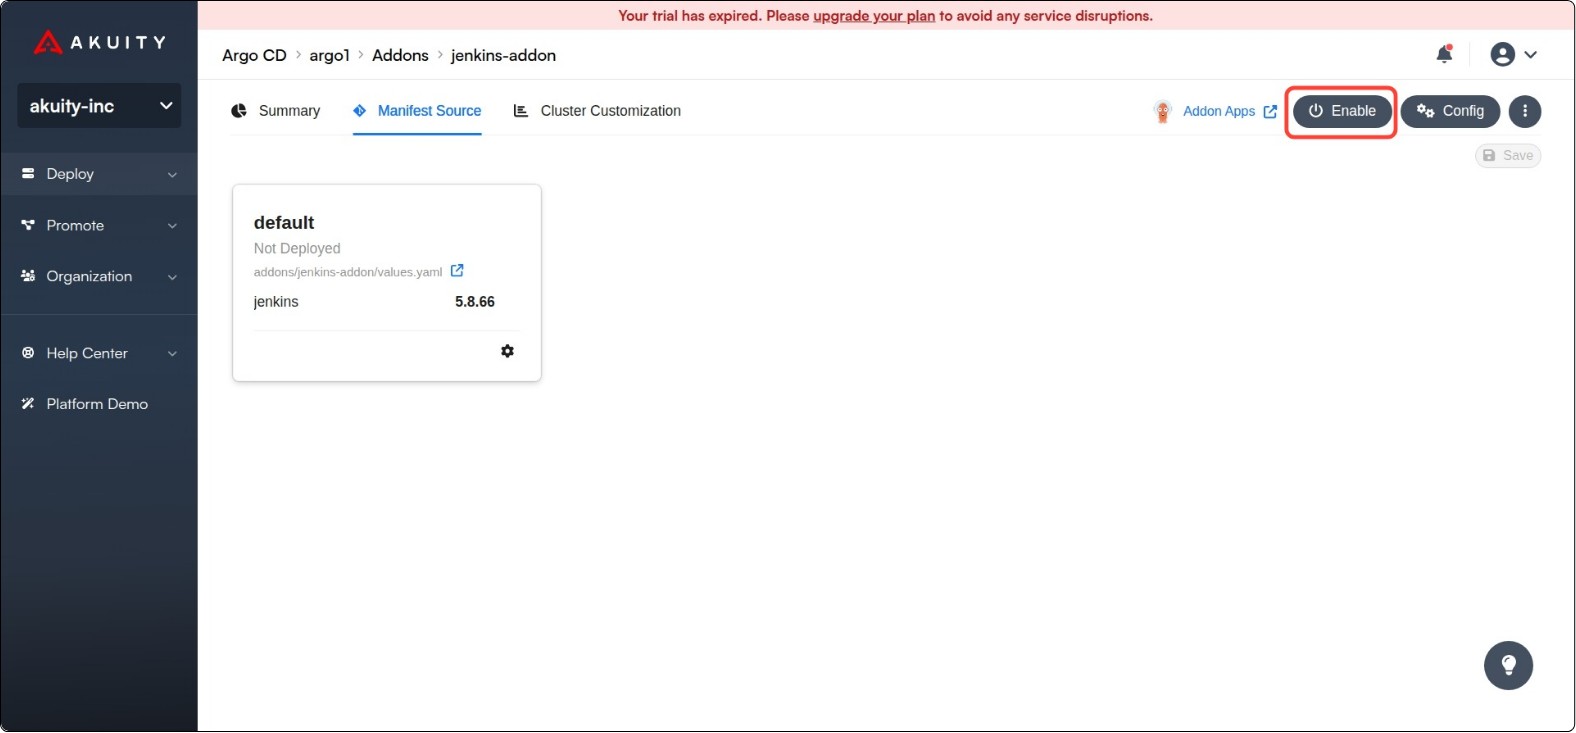Select the Manifest Source tab
This screenshot has height=733, width=1576.
pos(417,111)
